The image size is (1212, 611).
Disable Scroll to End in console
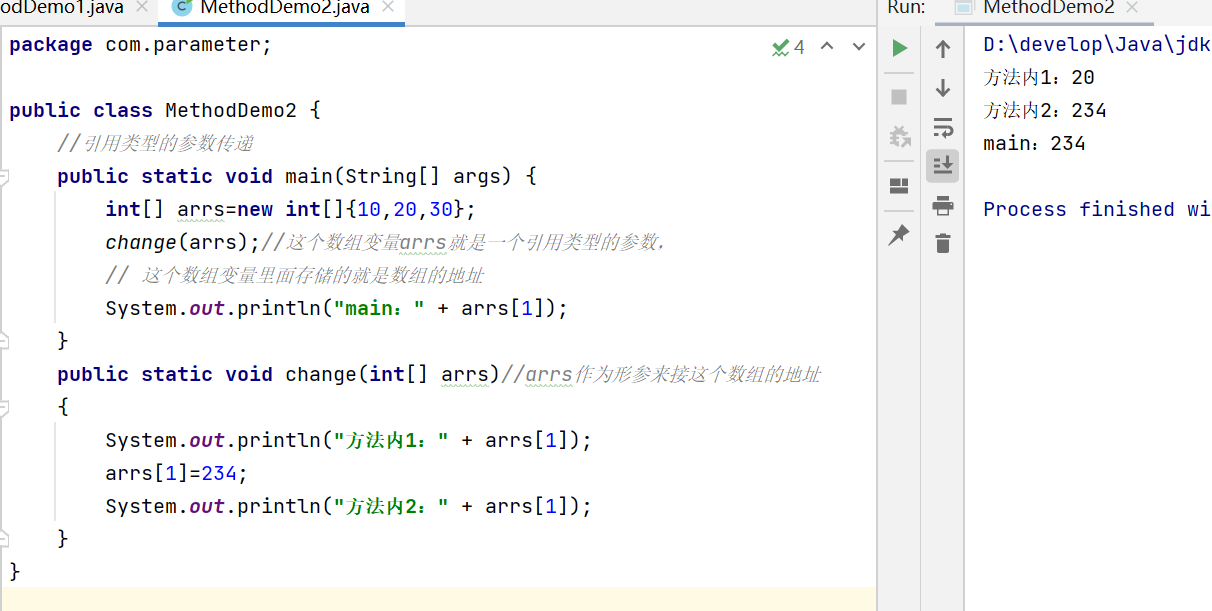942,166
